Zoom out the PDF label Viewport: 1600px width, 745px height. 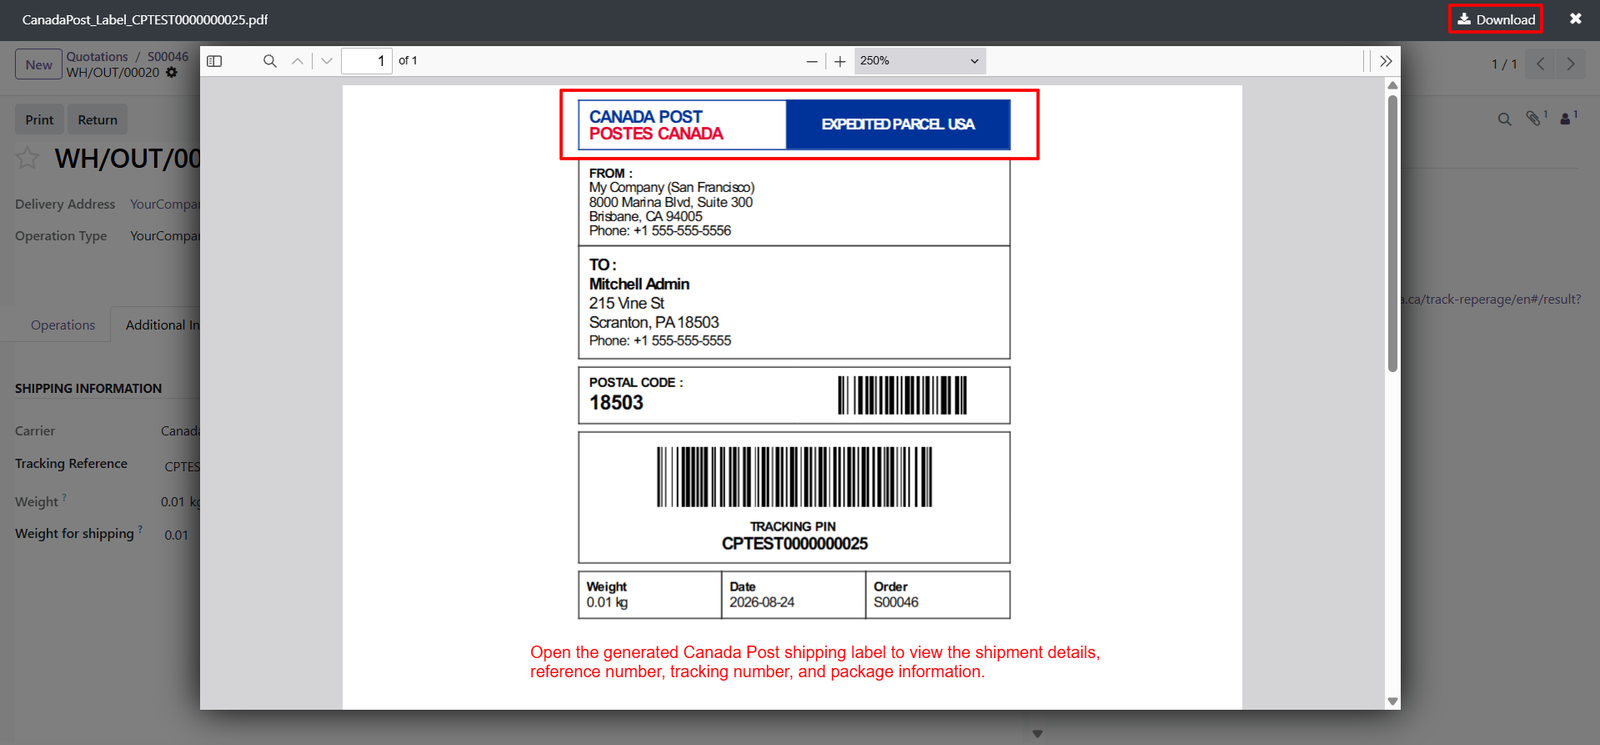coord(812,61)
